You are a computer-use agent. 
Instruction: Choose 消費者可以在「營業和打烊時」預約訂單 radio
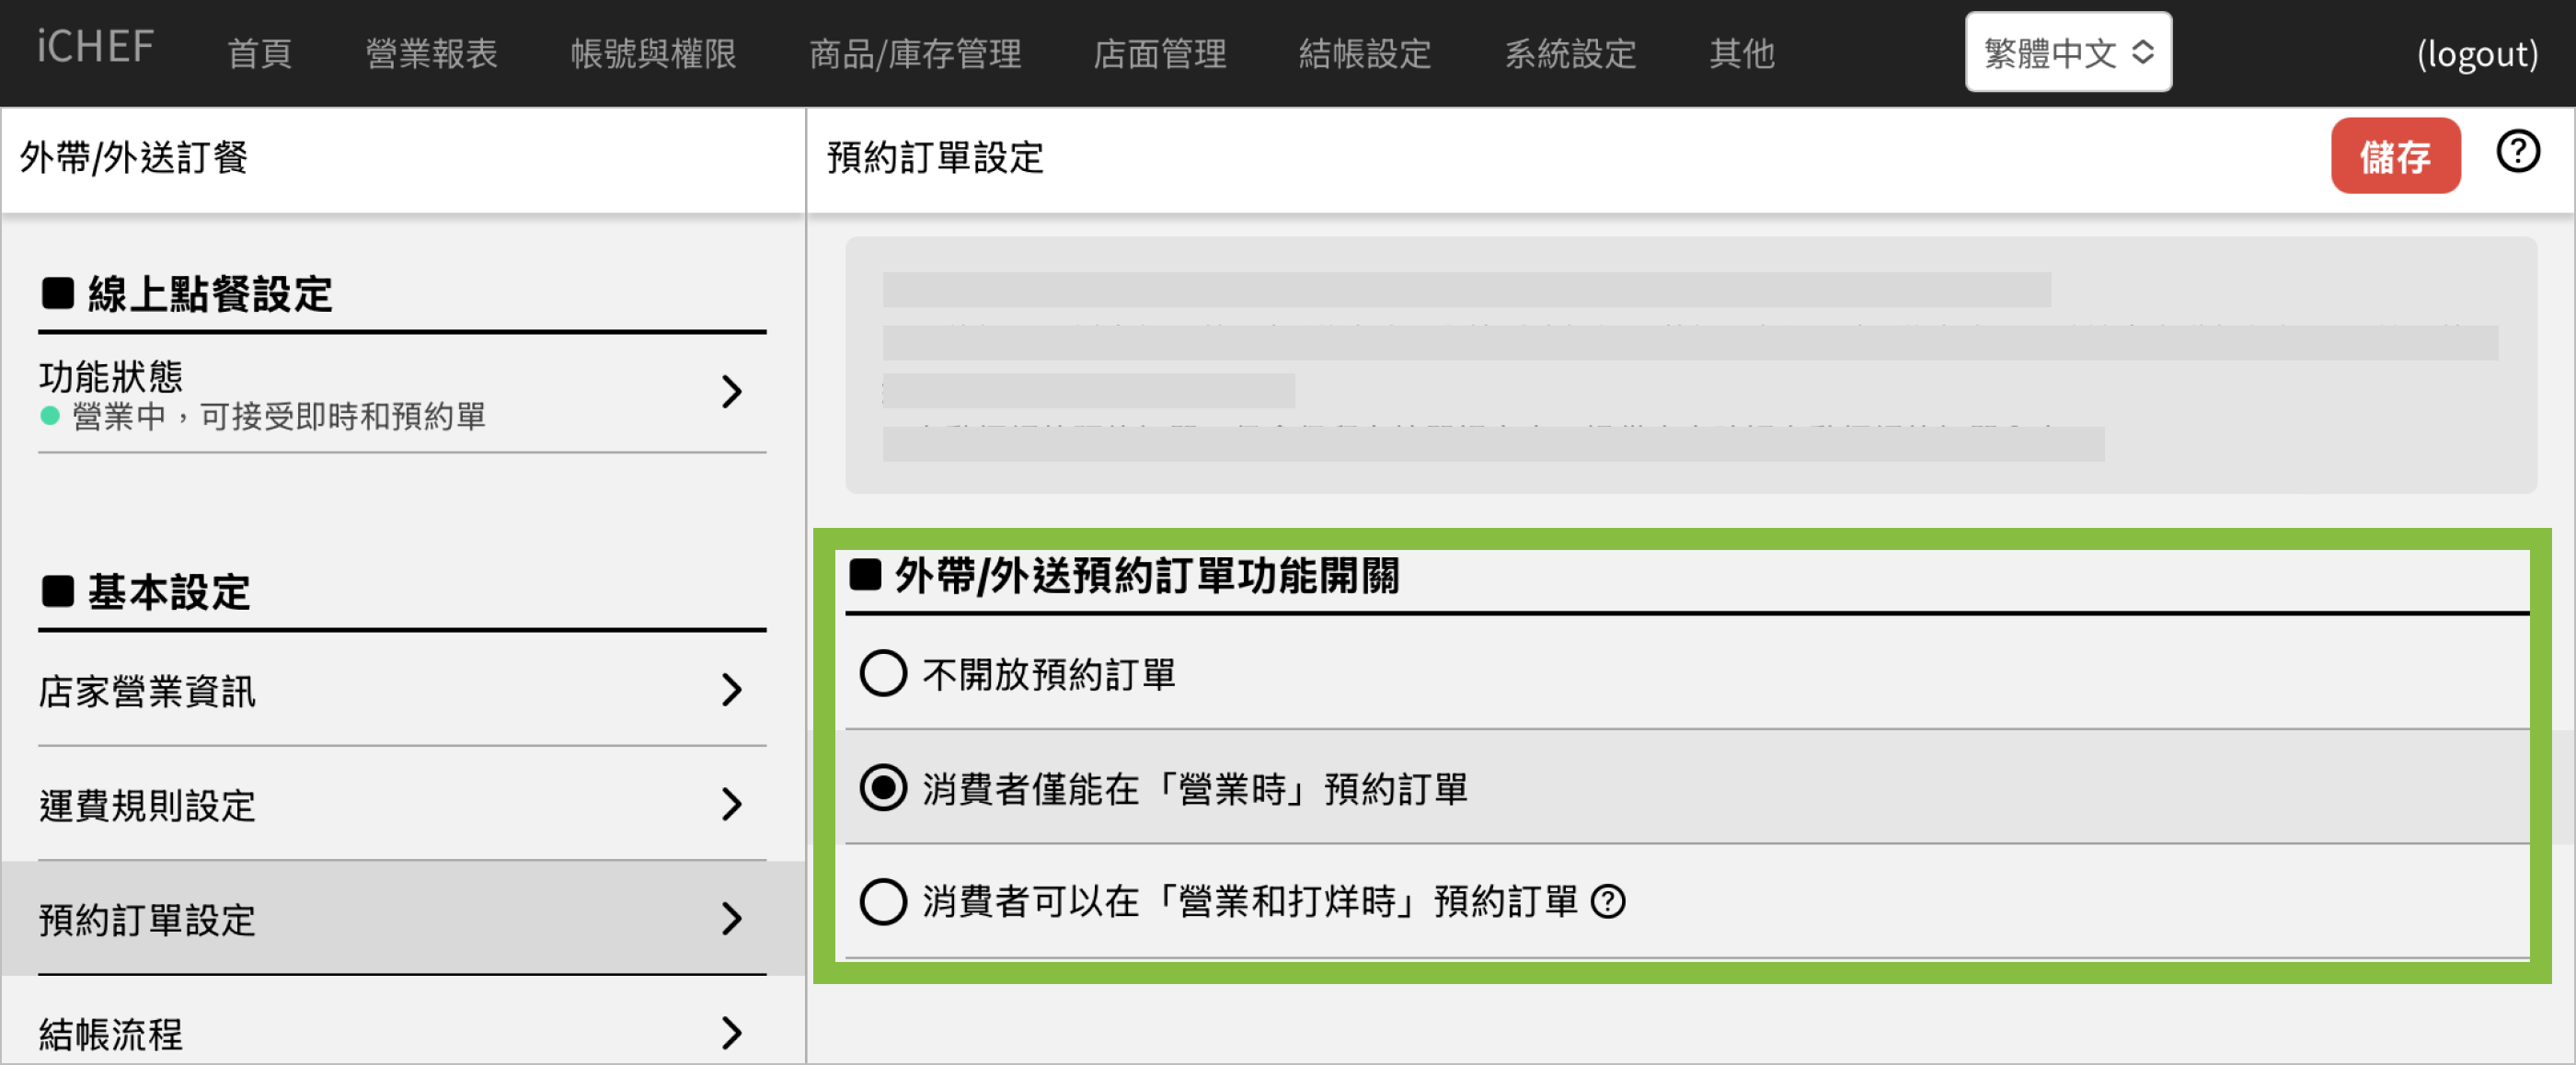tap(883, 902)
